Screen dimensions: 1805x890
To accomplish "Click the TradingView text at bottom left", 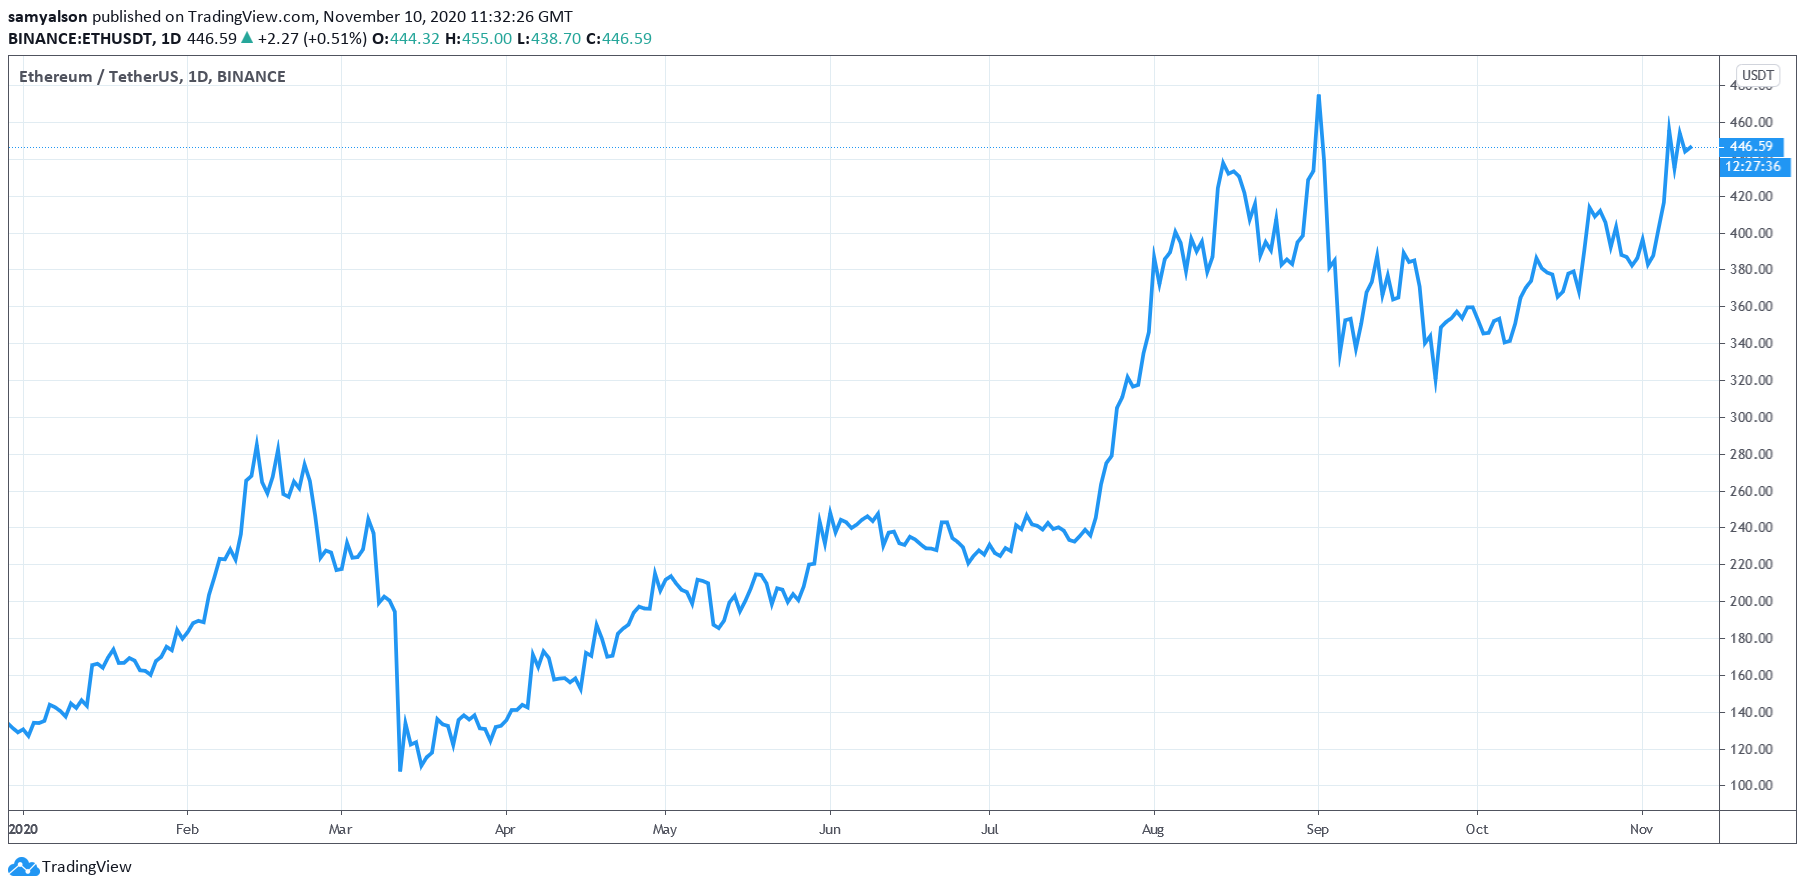I will pyautogui.click(x=86, y=867).
